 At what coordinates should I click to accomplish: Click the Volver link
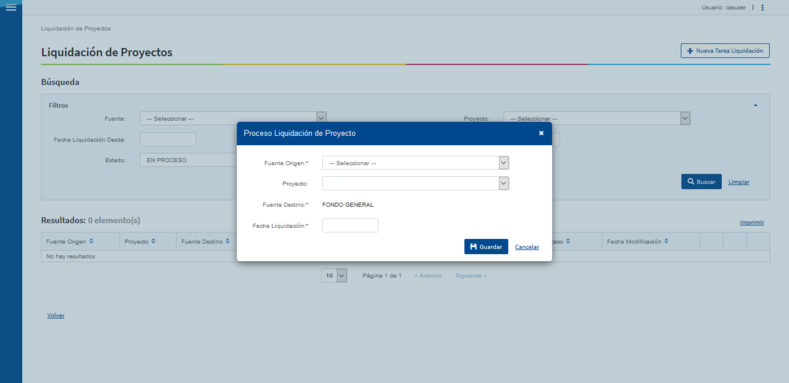tap(56, 316)
